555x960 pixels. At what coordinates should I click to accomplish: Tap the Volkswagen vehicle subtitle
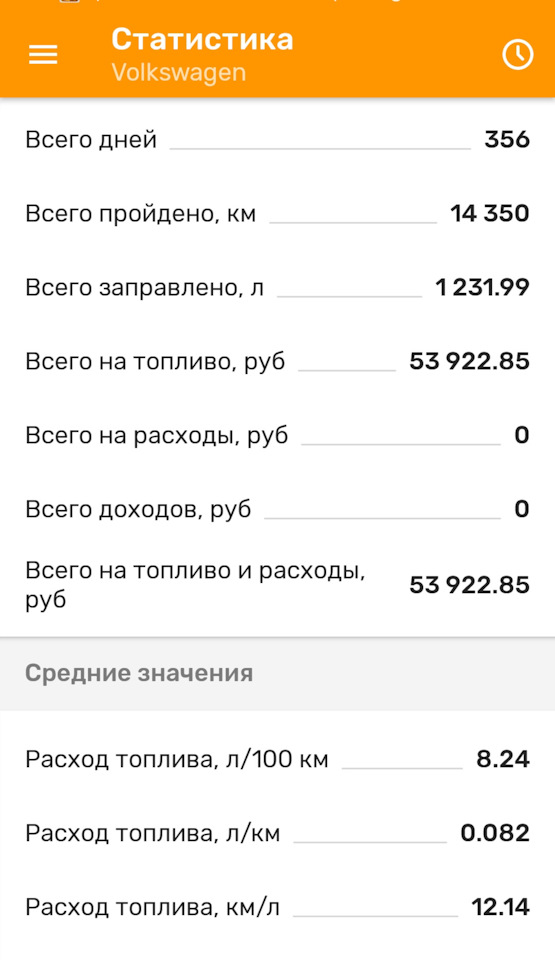click(179, 72)
